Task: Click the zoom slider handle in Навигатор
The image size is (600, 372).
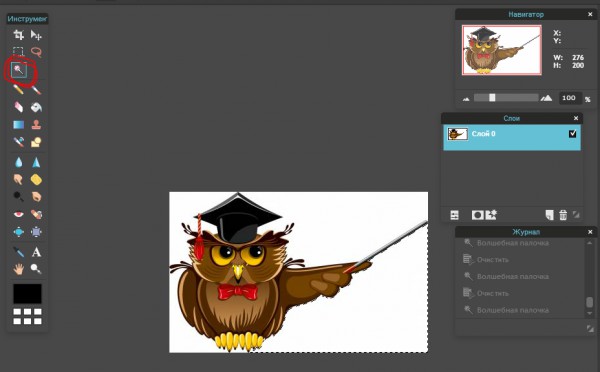Action: (492, 98)
